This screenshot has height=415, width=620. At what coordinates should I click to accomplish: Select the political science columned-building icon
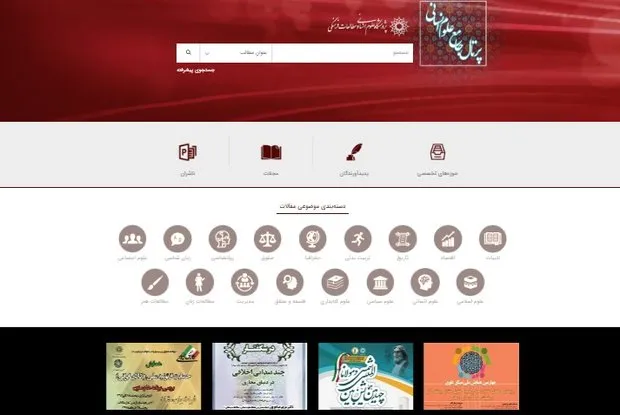380,282
